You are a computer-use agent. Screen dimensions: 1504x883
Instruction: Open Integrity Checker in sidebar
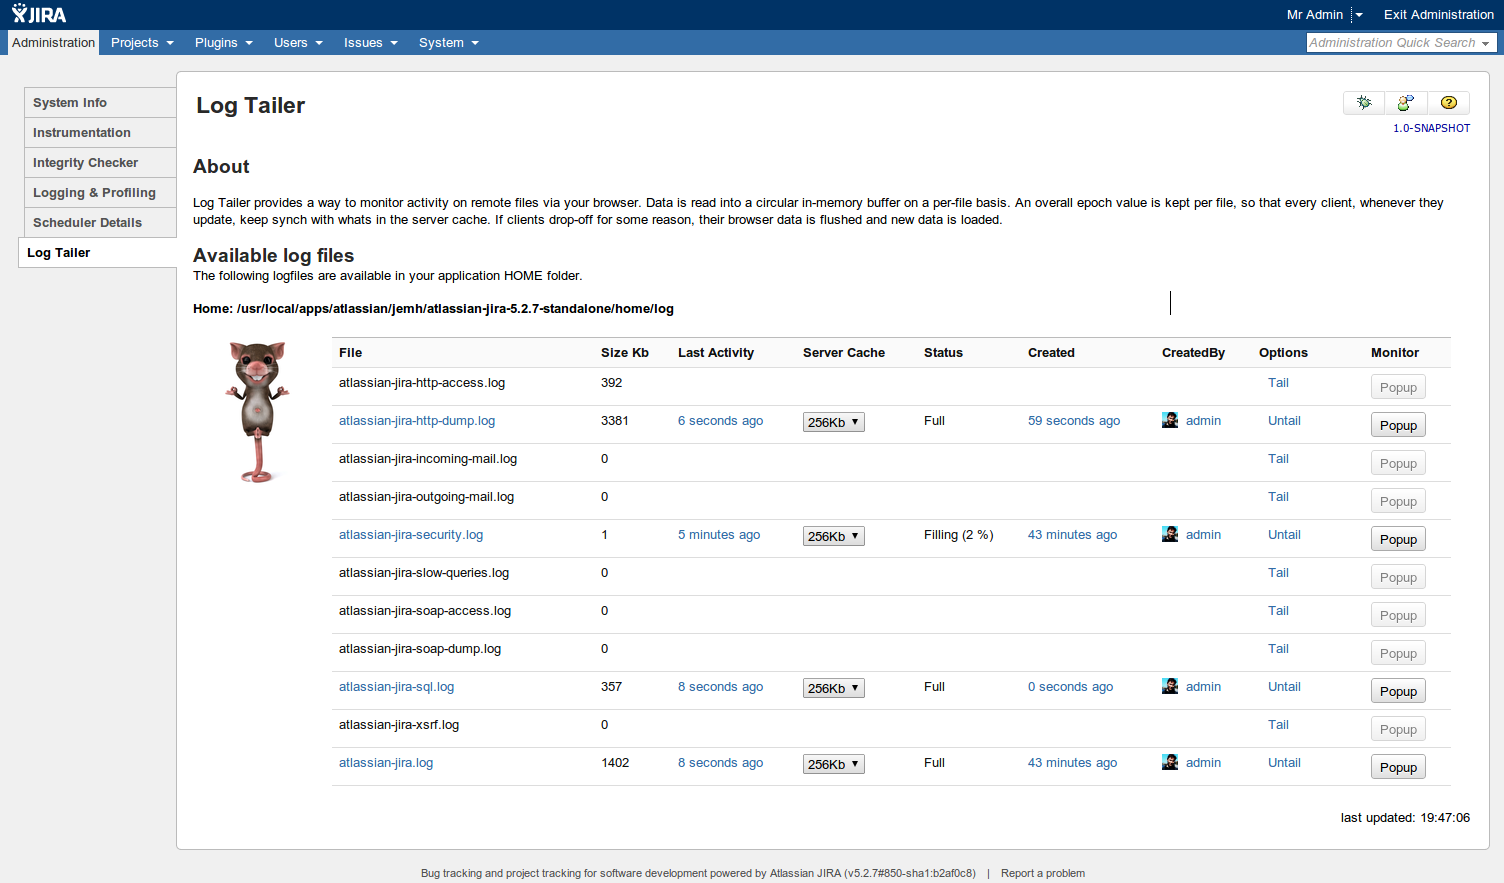click(x=100, y=162)
